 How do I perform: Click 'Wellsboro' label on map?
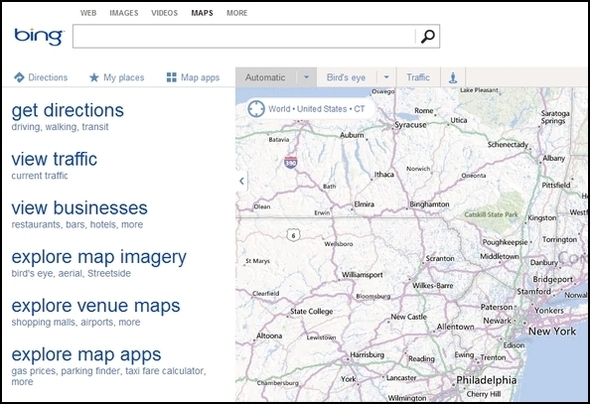point(339,244)
